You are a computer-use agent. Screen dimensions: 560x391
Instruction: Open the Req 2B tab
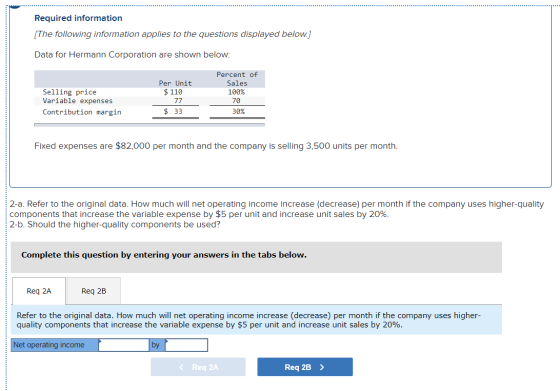point(94,291)
